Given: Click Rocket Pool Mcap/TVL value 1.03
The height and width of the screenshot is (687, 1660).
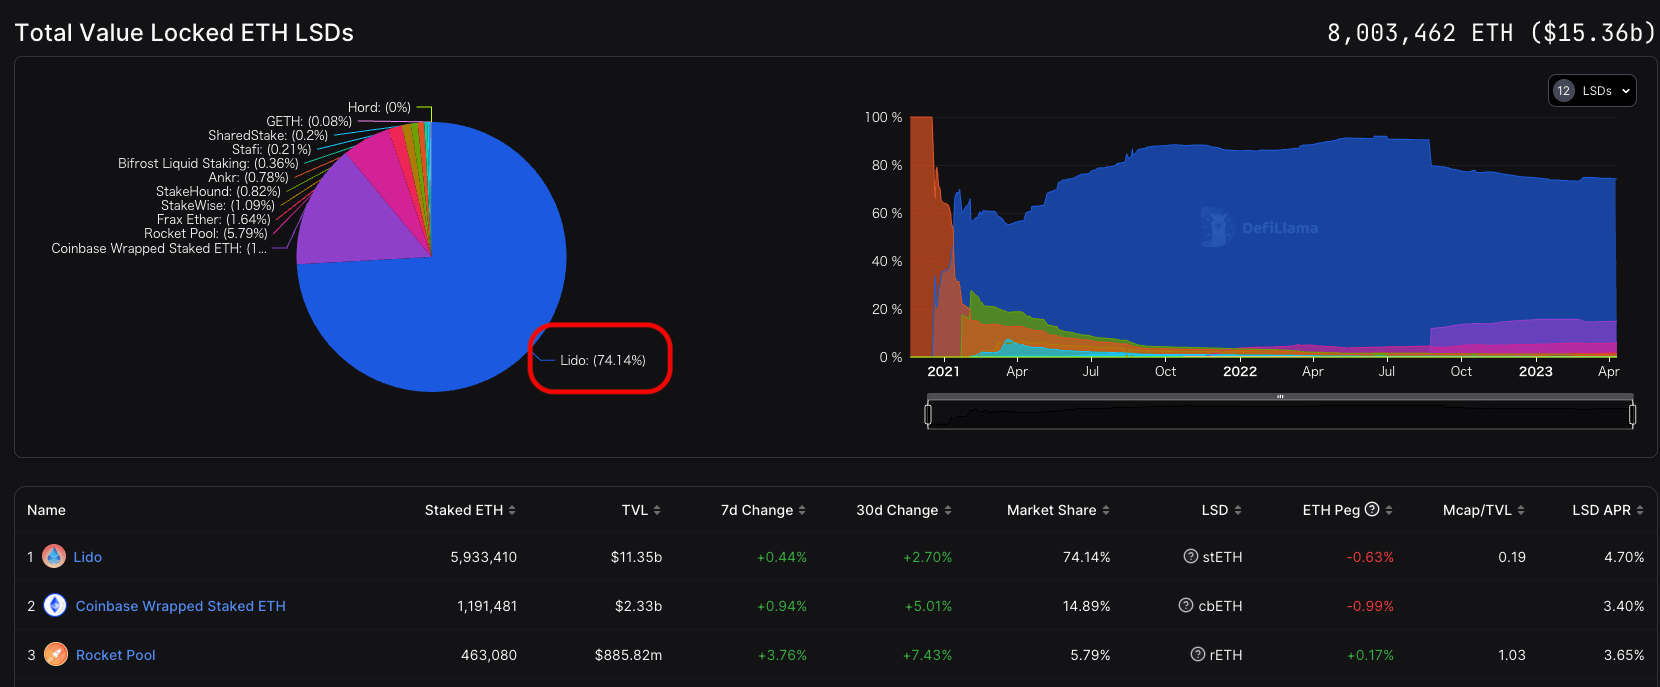Looking at the screenshot, I should pos(1512,655).
